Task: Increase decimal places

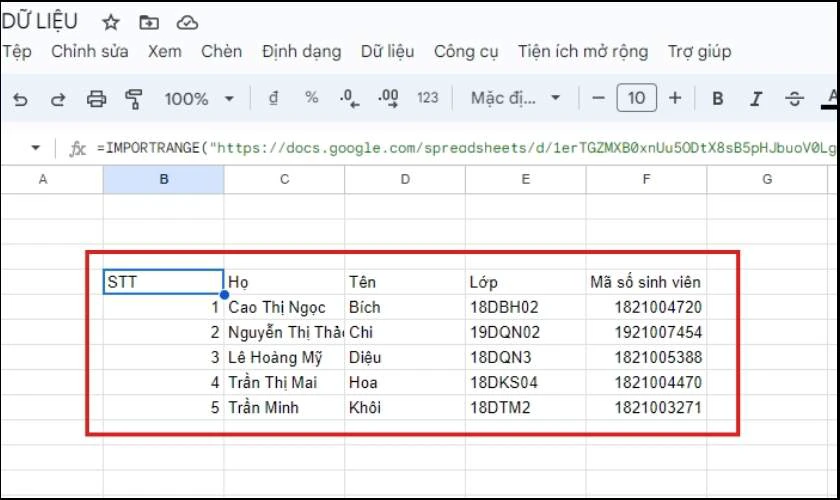Action: tap(388, 99)
